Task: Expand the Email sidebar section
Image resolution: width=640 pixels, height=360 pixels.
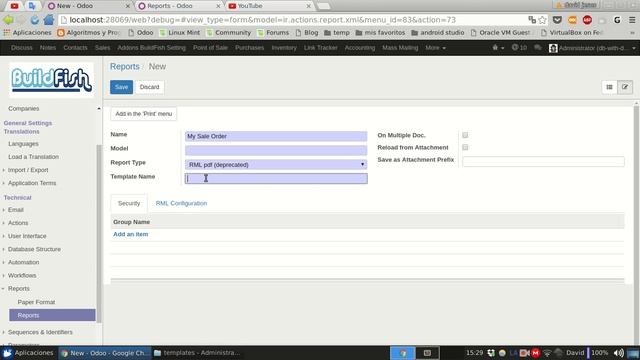Action: (16, 210)
